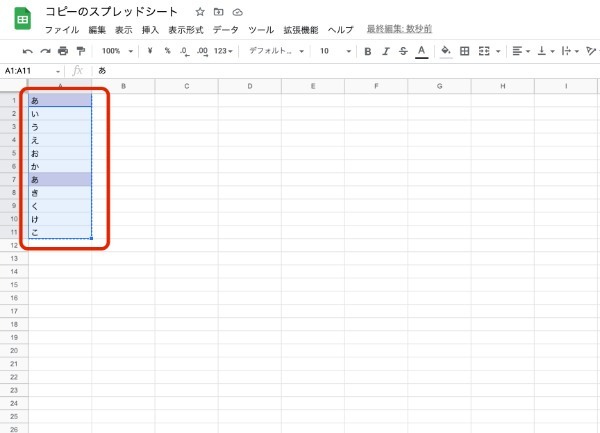The height and width of the screenshot is (433, 600).
Task: Select cell A7 containing あ
Action: point(60,179)
